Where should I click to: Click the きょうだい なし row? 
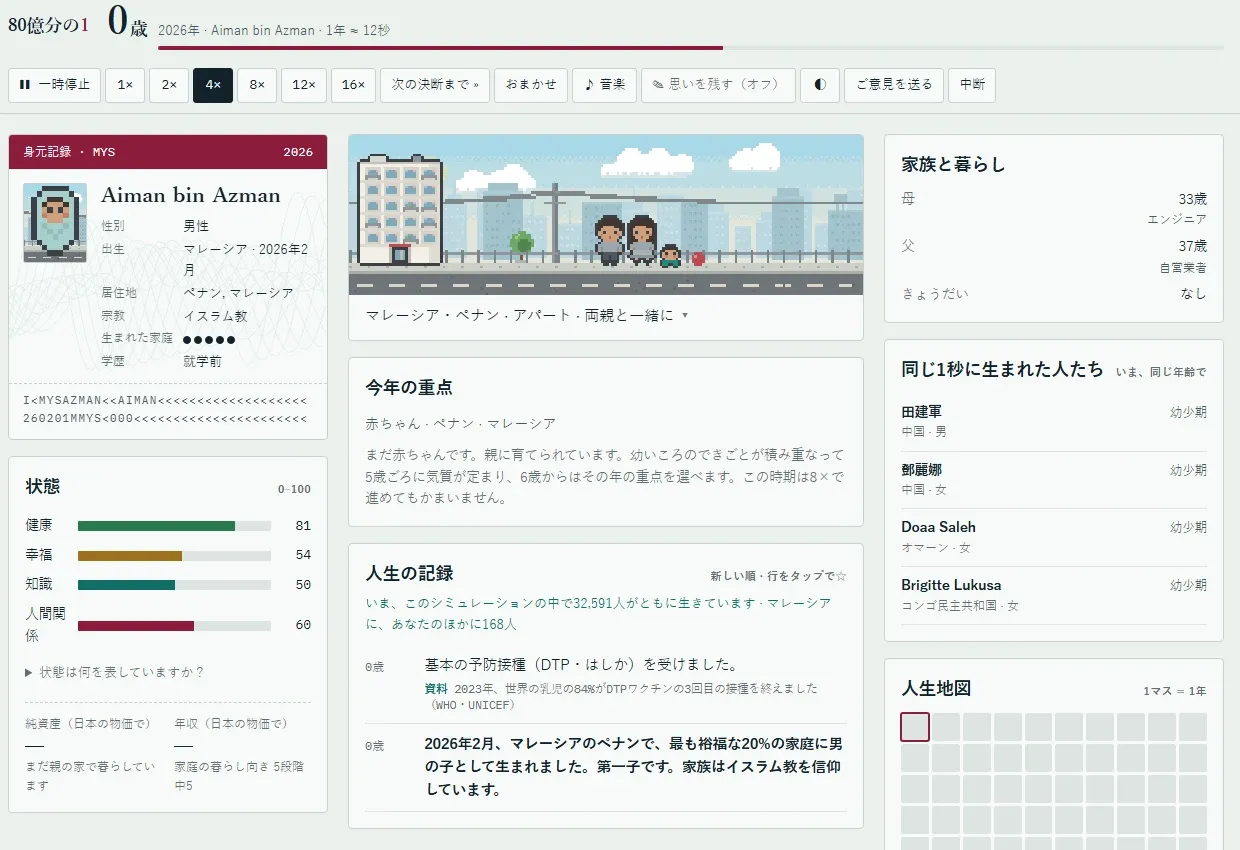(1054, 294)
